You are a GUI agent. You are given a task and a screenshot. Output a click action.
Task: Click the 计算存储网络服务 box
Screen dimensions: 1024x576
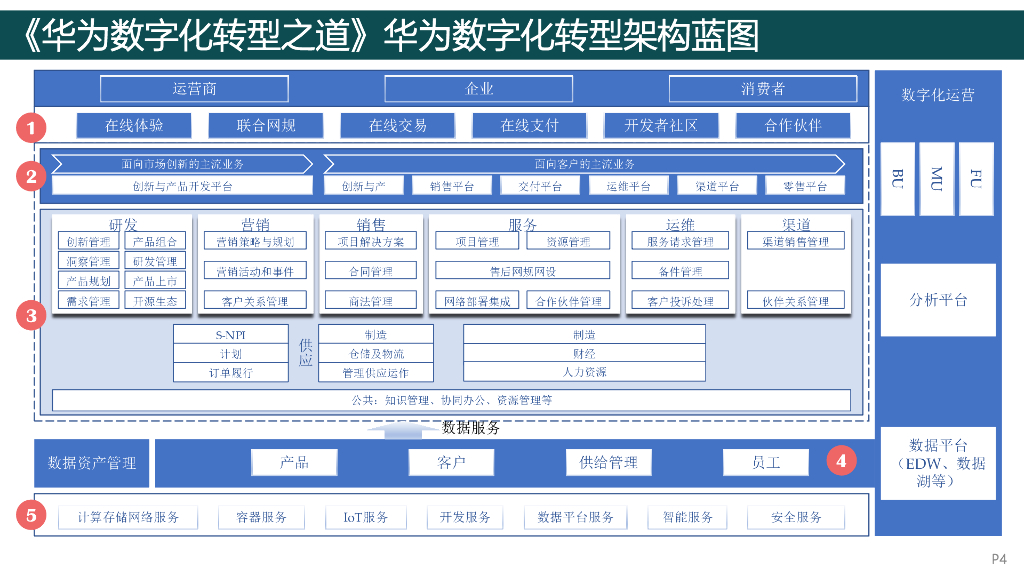(x=128, y=517)
